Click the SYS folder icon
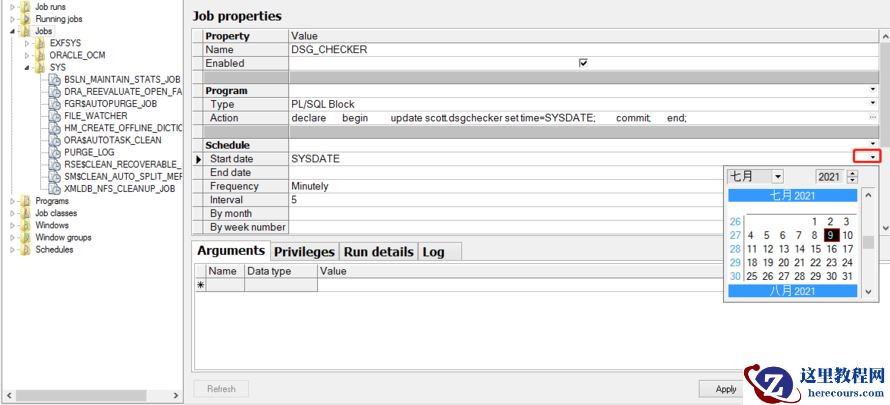Screen dimensions: 890x405 tap(39, 68)
